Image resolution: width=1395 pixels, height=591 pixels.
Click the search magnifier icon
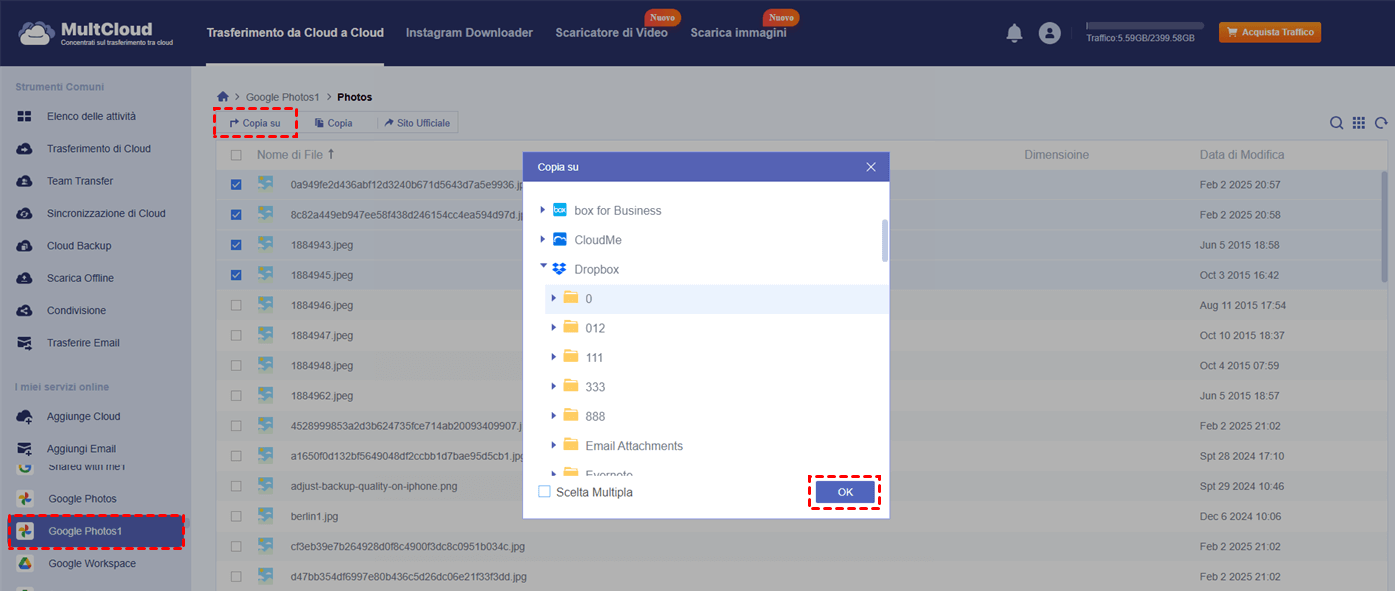[x=1336, y=123]
